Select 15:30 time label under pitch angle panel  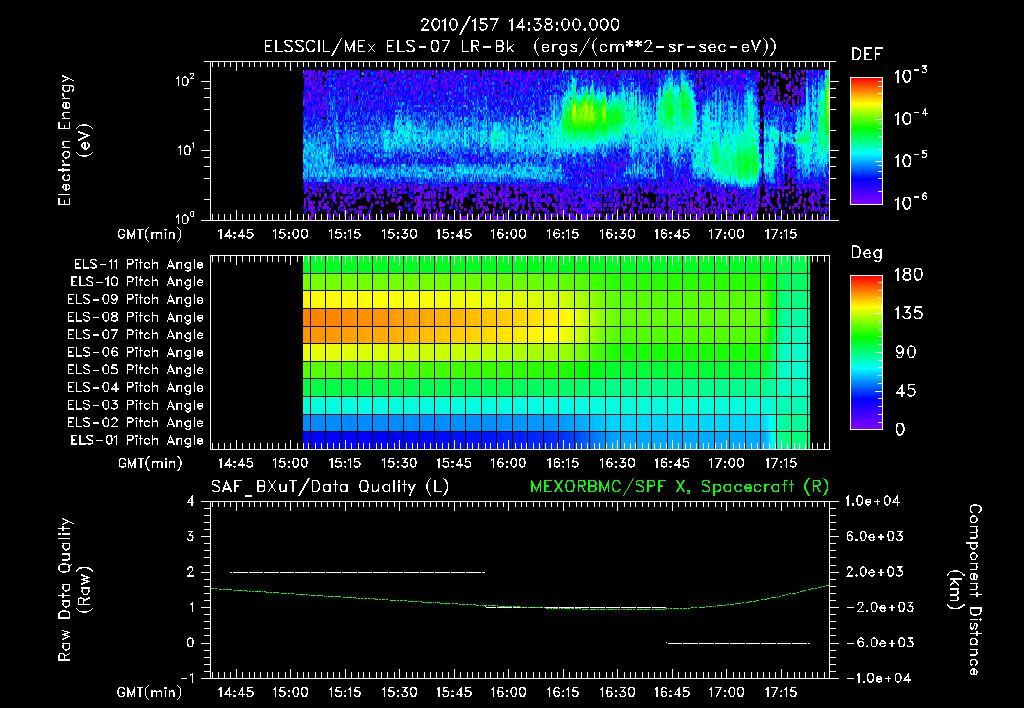point(399,463)
